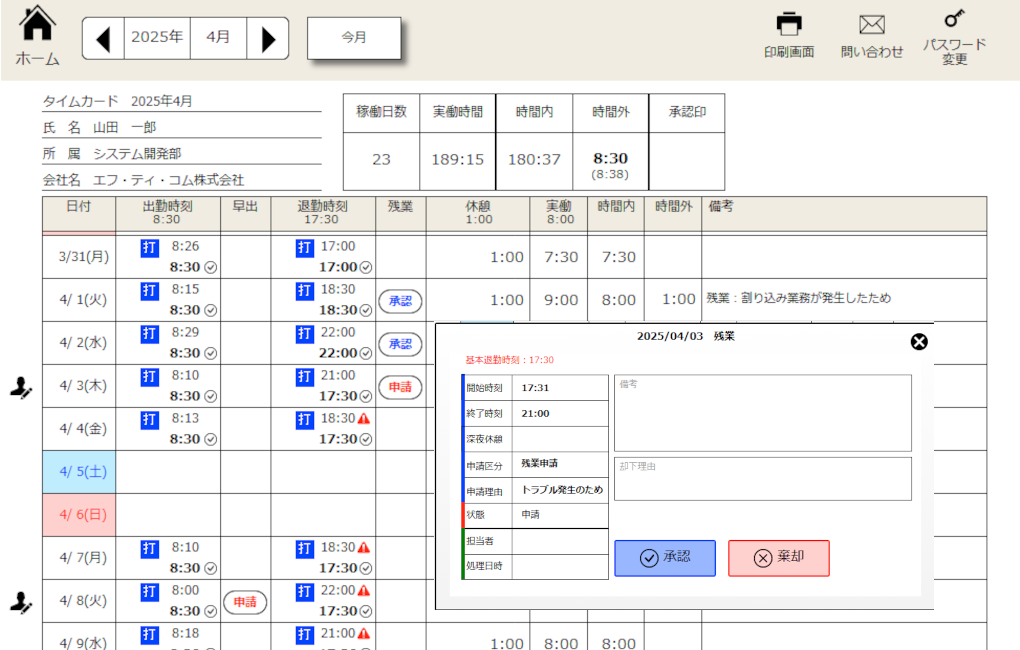The image size is (1020, 650).
Task: Click the 4/6(日) date cell
Action: [x=79, y=515]
